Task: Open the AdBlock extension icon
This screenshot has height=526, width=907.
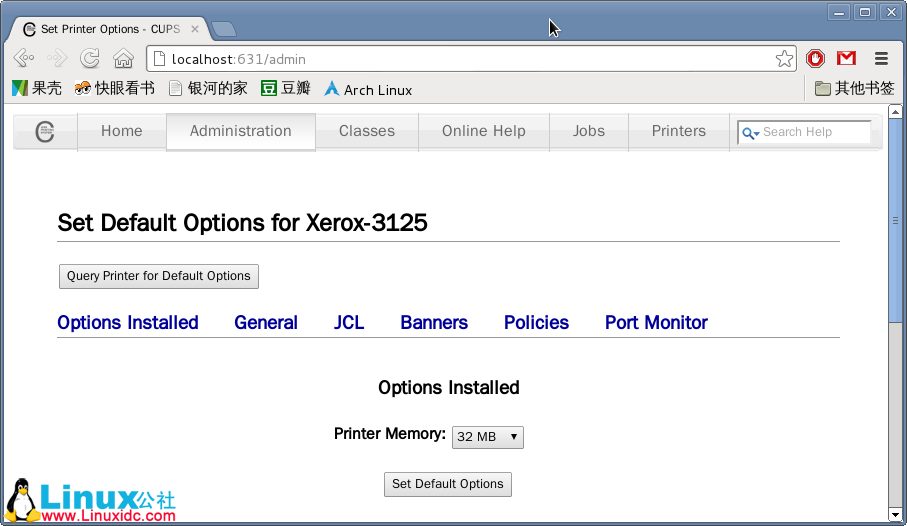Action: point(816,59)
